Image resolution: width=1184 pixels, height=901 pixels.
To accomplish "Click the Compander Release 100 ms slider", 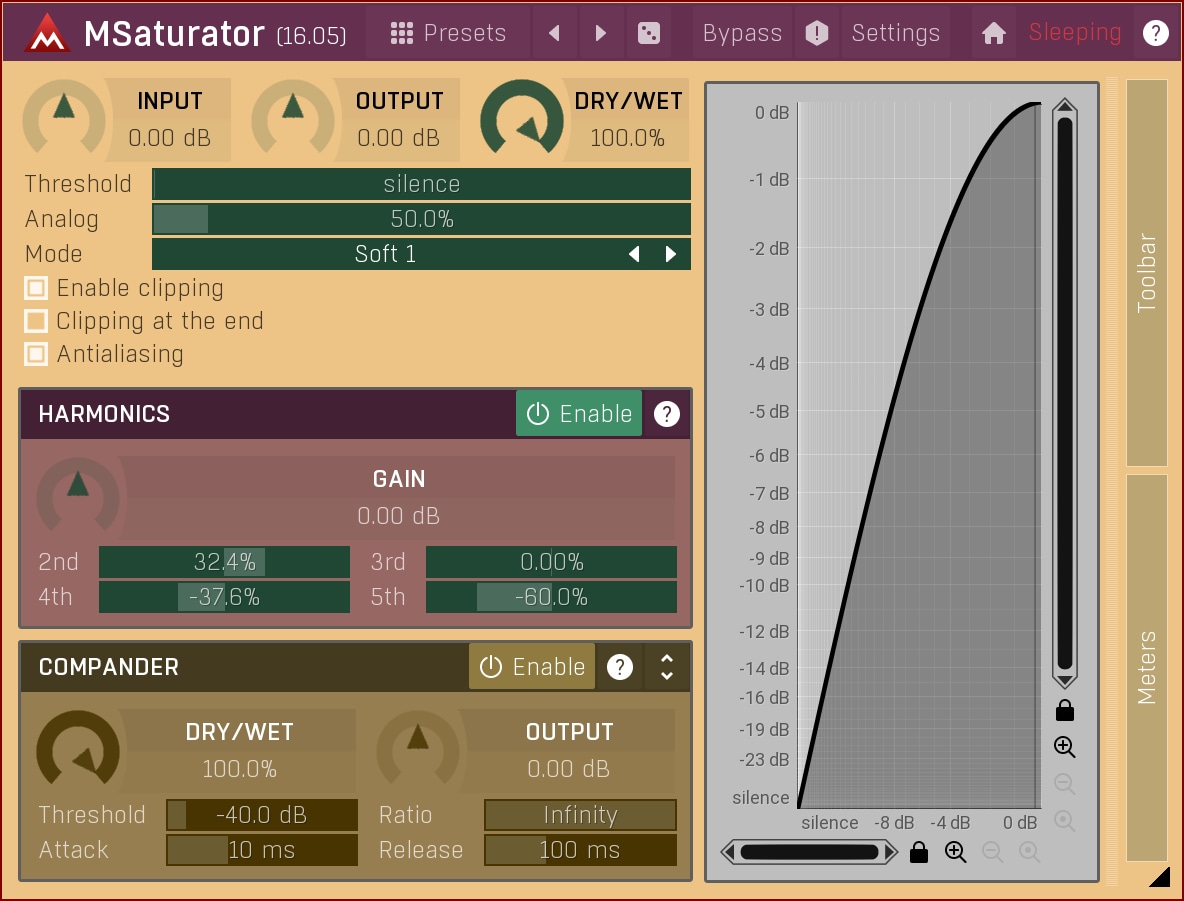I will point(580,850).
